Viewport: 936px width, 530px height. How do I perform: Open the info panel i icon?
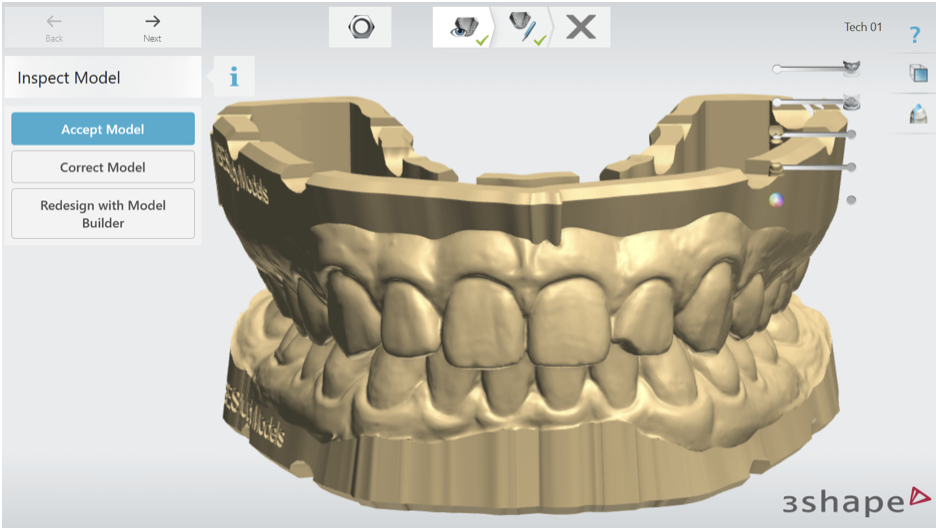point(234,77)
